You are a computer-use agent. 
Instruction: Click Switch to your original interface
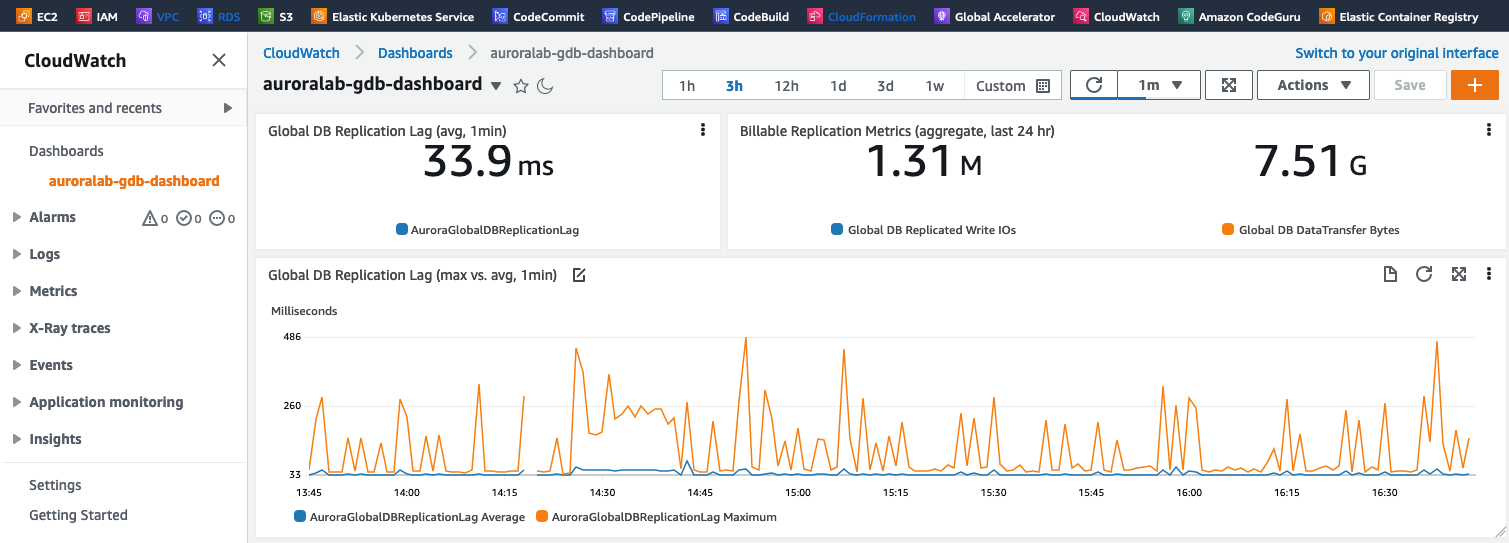pos(1397,53)
